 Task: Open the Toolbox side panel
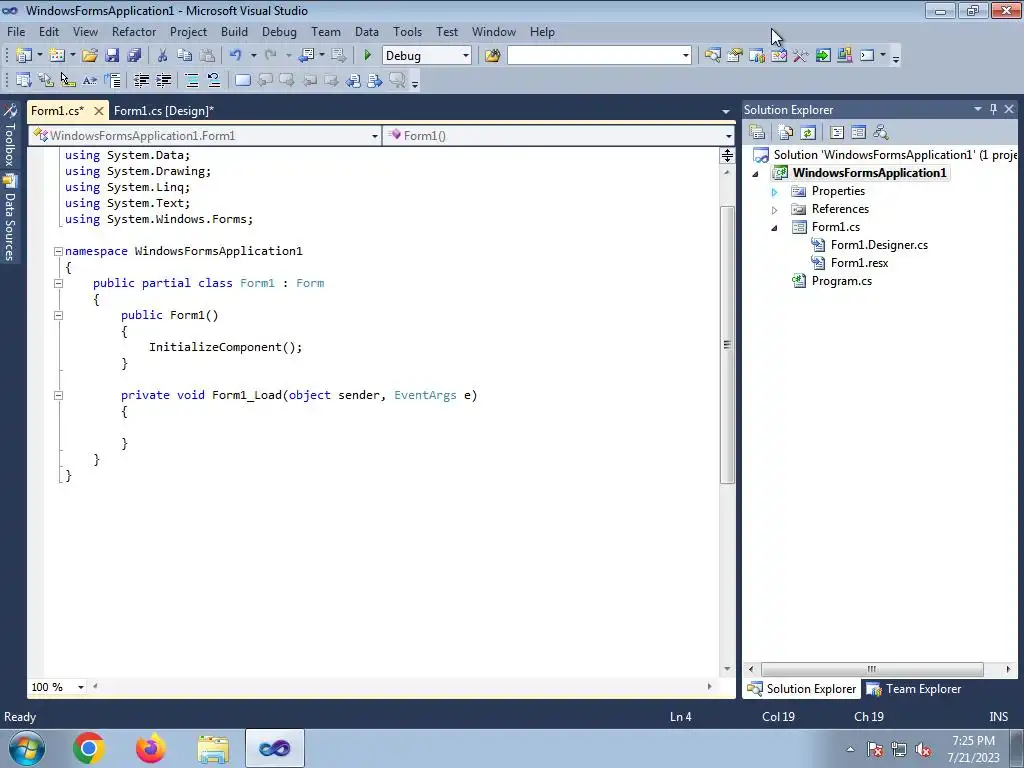(x=10, y=137)
